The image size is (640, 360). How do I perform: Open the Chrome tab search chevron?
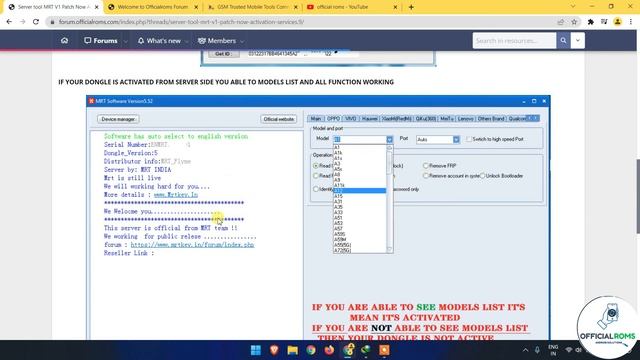[x=573, y=7]
